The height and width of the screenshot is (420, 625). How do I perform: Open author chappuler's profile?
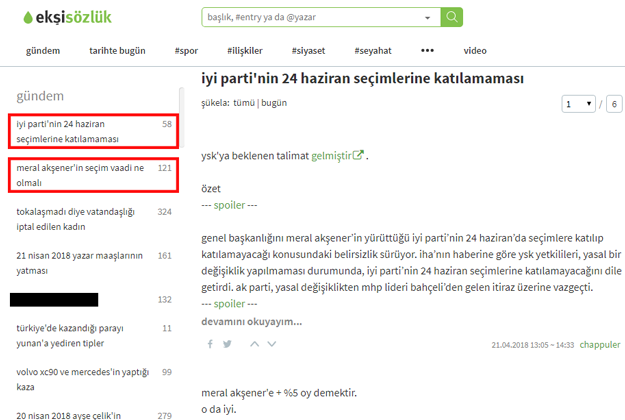point(600,345)
